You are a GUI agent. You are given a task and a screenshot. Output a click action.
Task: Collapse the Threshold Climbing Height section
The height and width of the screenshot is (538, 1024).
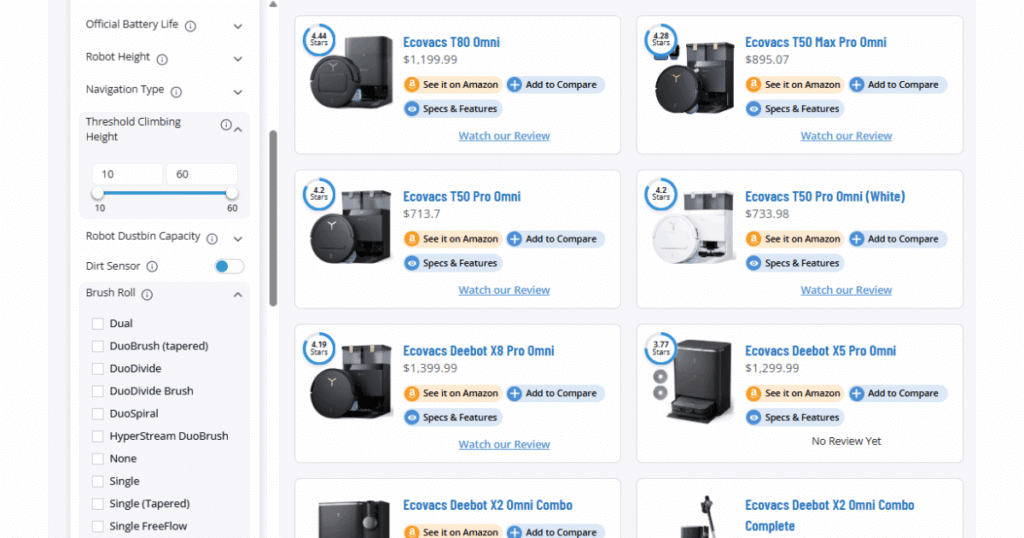click(x=238, y=129)
